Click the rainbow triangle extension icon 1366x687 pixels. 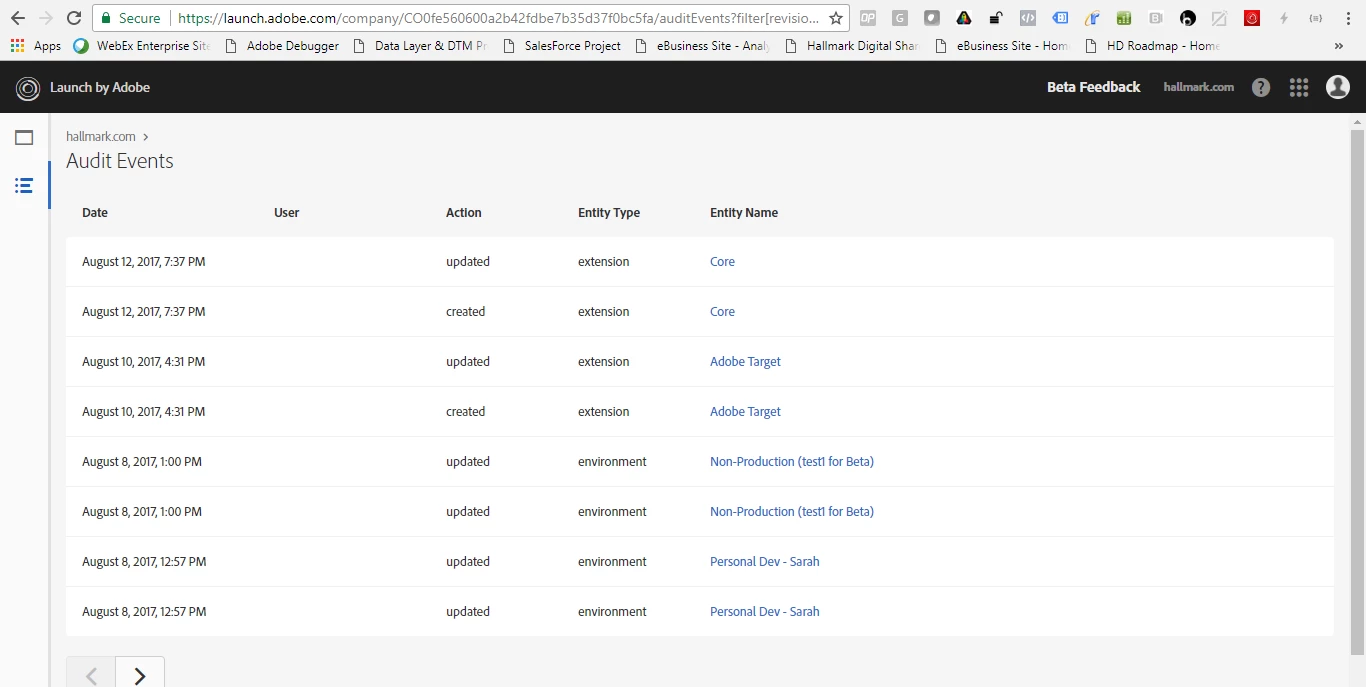[x=964, y=18]
